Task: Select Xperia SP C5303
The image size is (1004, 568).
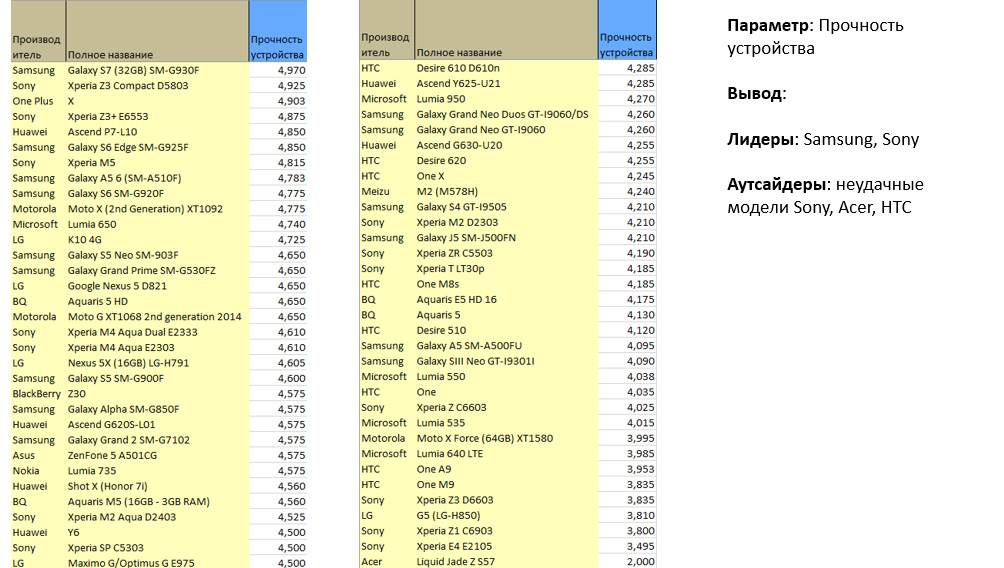Action: coord(106,548)
